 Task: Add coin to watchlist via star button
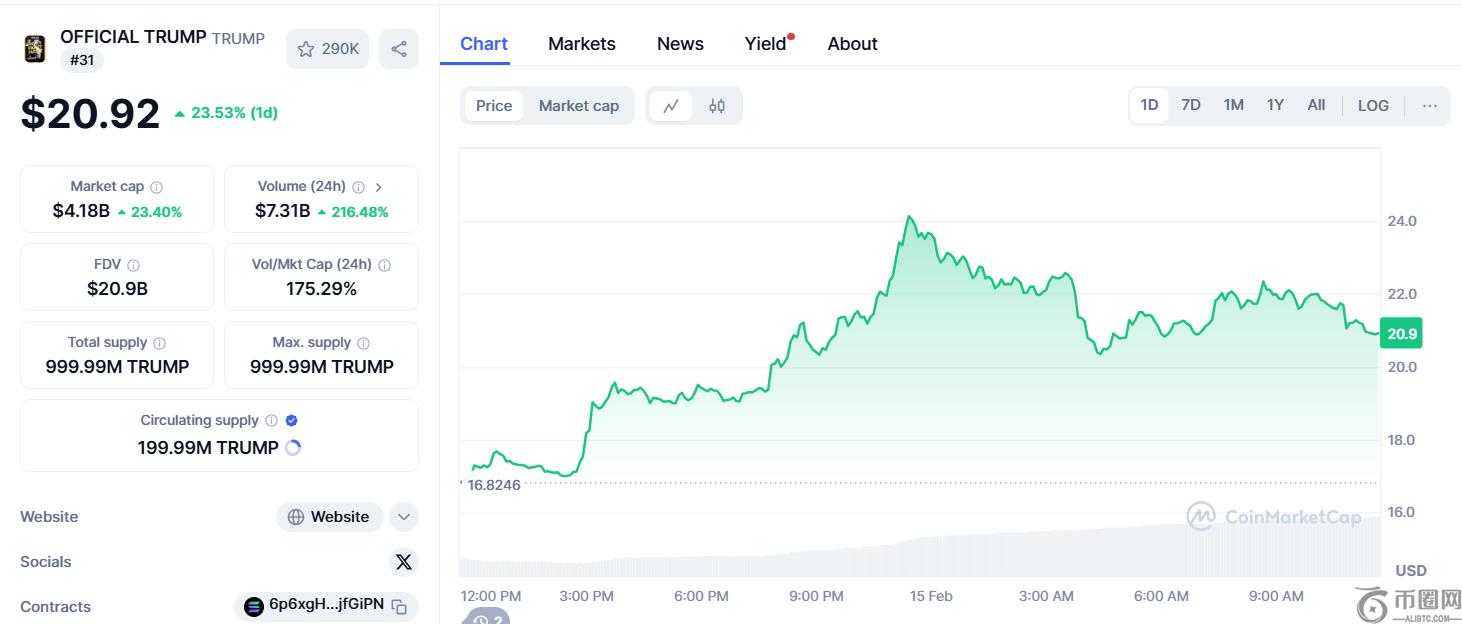(328, 49)
